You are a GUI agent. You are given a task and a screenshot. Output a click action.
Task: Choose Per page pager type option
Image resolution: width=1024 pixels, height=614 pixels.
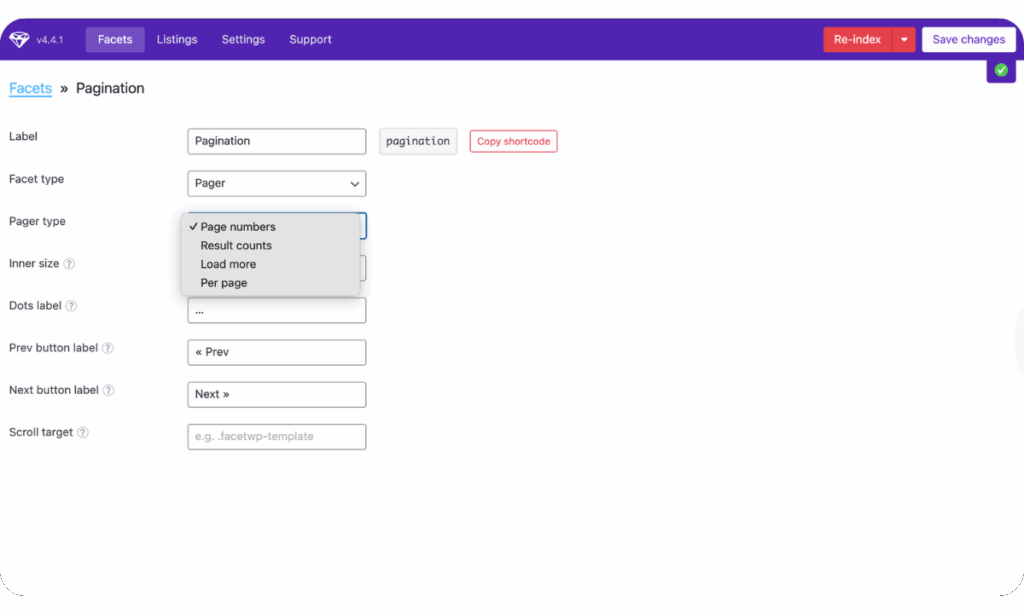click(270, 283)
